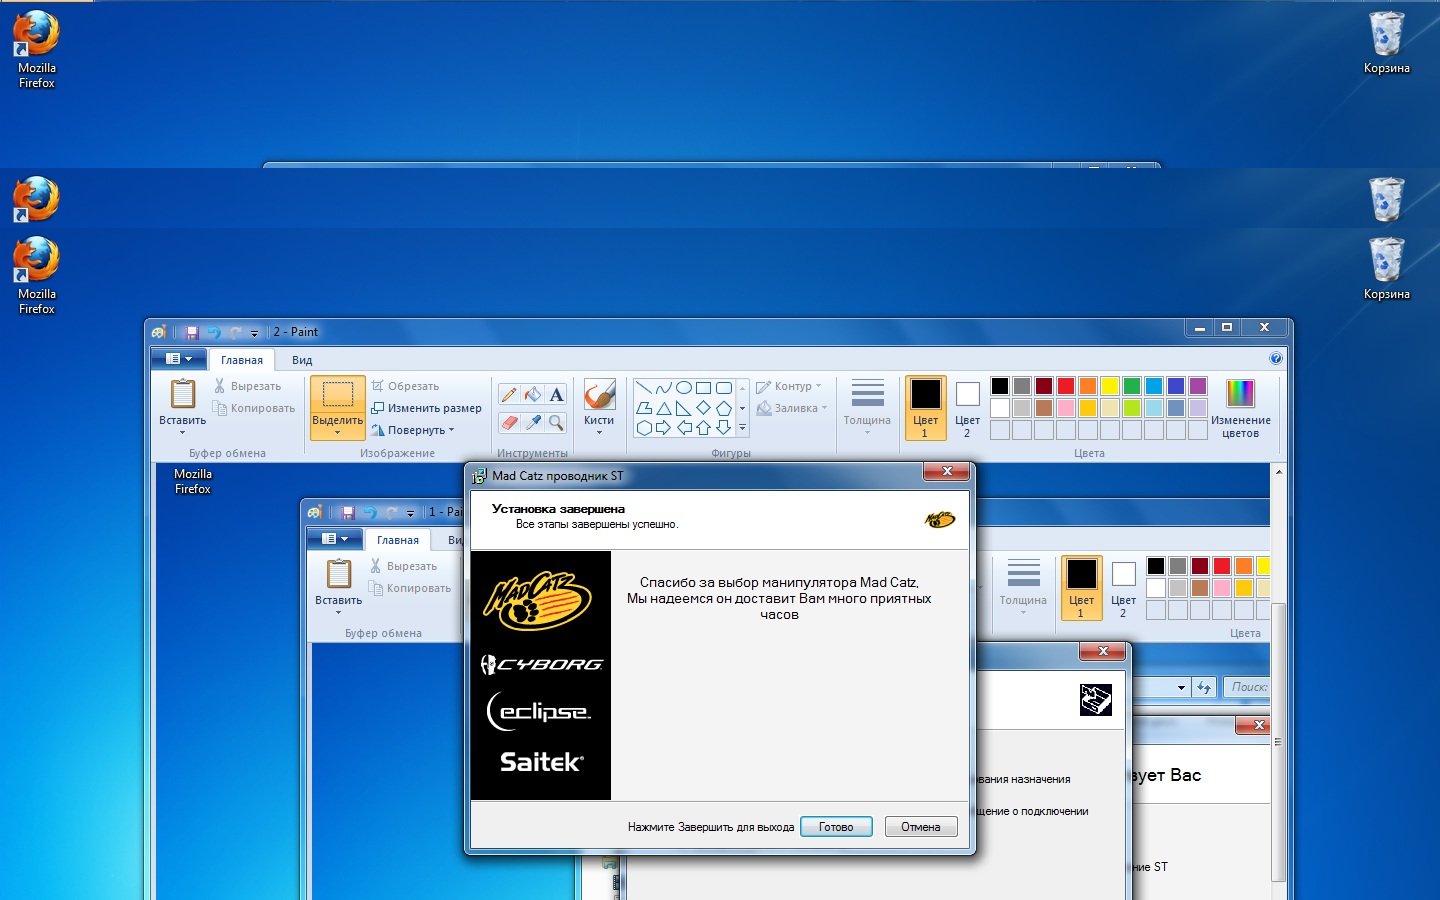Open the Paint file menu button
This screenshot has width=1440, height=900.
[178, 359]
